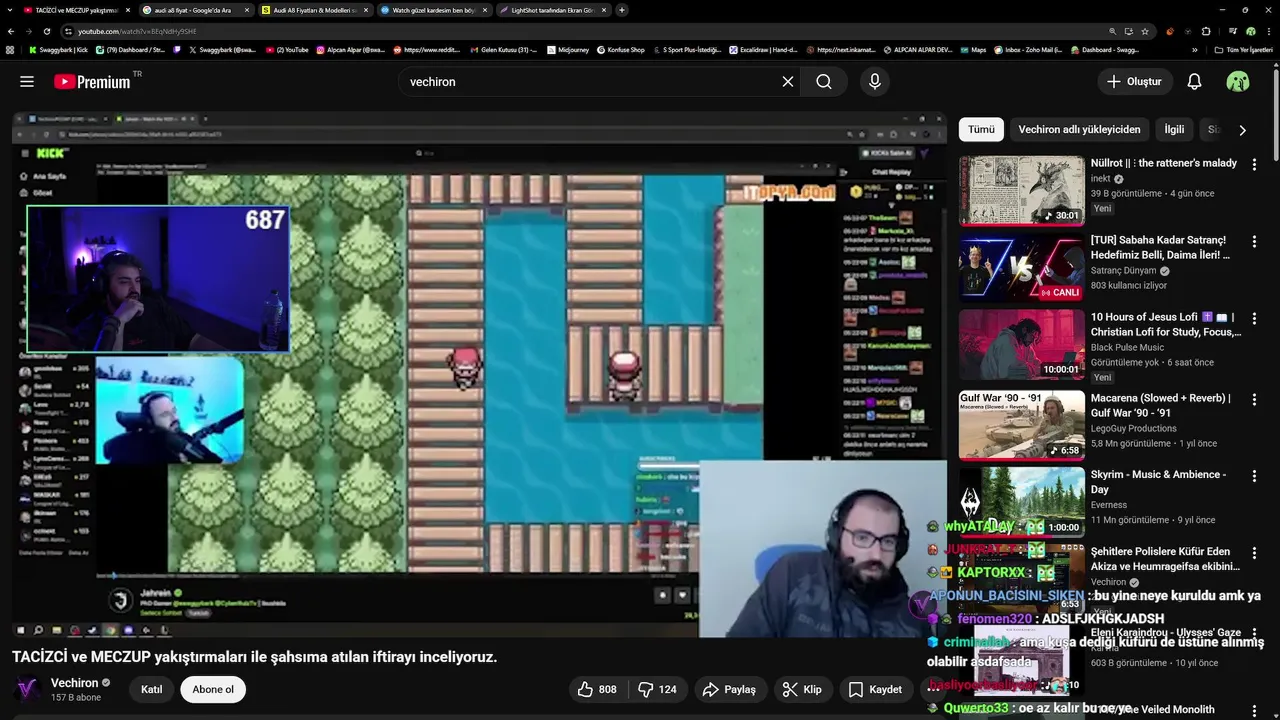Image resolution: width=1280 pixels, height=720 pixels.
Task: Open the browser zoom magnifier icon
Action: [x=1112, y=31]
